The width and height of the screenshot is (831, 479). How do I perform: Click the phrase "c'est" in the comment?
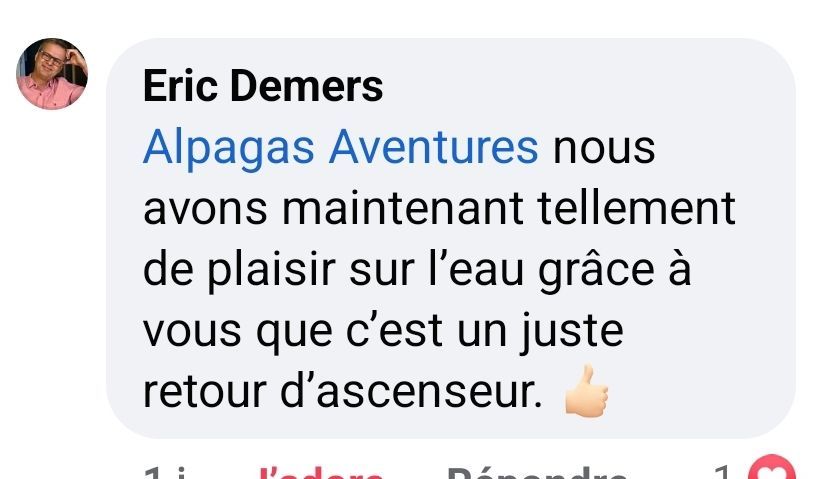(x=395, y=331)
